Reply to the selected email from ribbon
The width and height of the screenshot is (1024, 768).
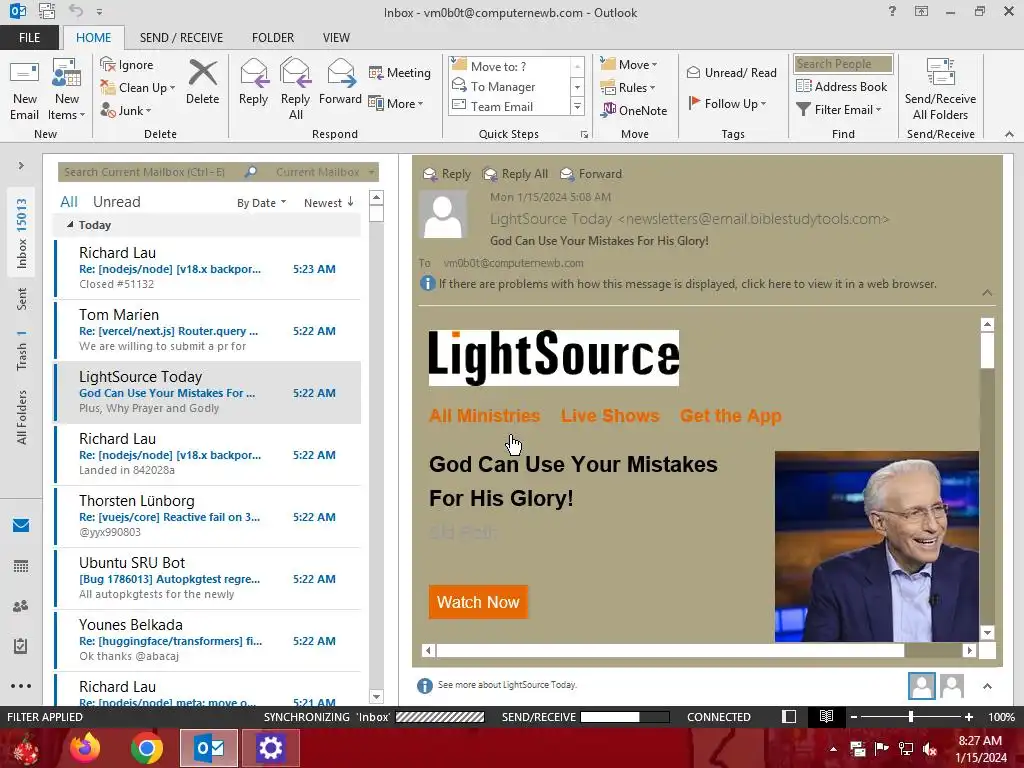[x=253, y=82]
